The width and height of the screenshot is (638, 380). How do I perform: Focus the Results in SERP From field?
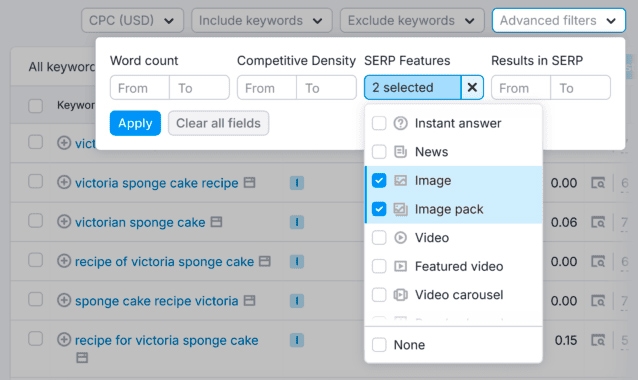click(x=521, y=87)
